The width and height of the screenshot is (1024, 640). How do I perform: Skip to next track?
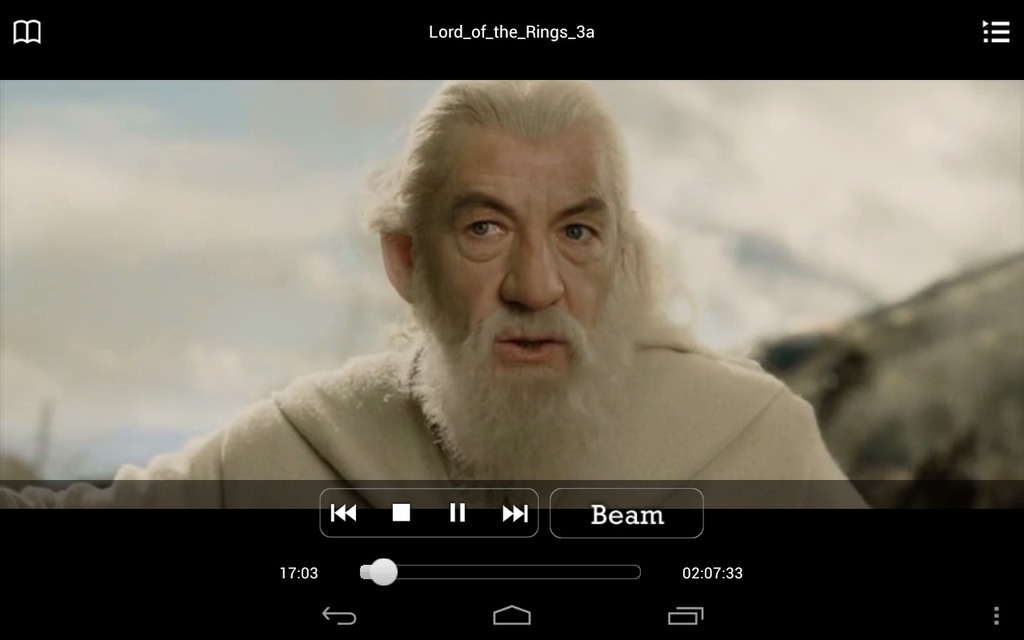[x=515, y=513]
